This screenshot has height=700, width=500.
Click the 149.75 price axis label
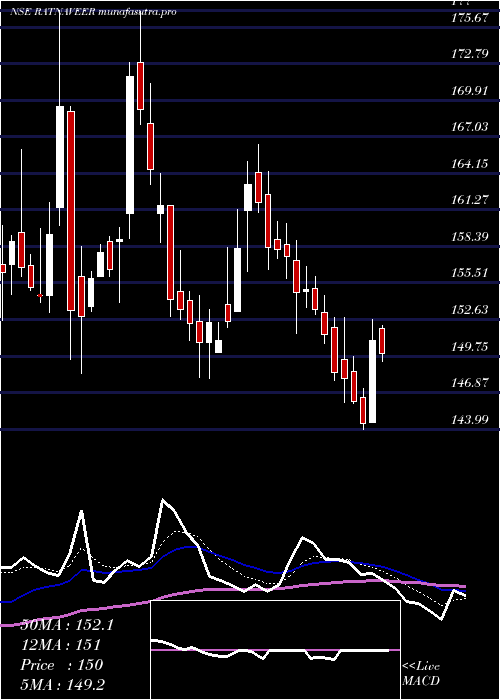(x=470, y=346)
